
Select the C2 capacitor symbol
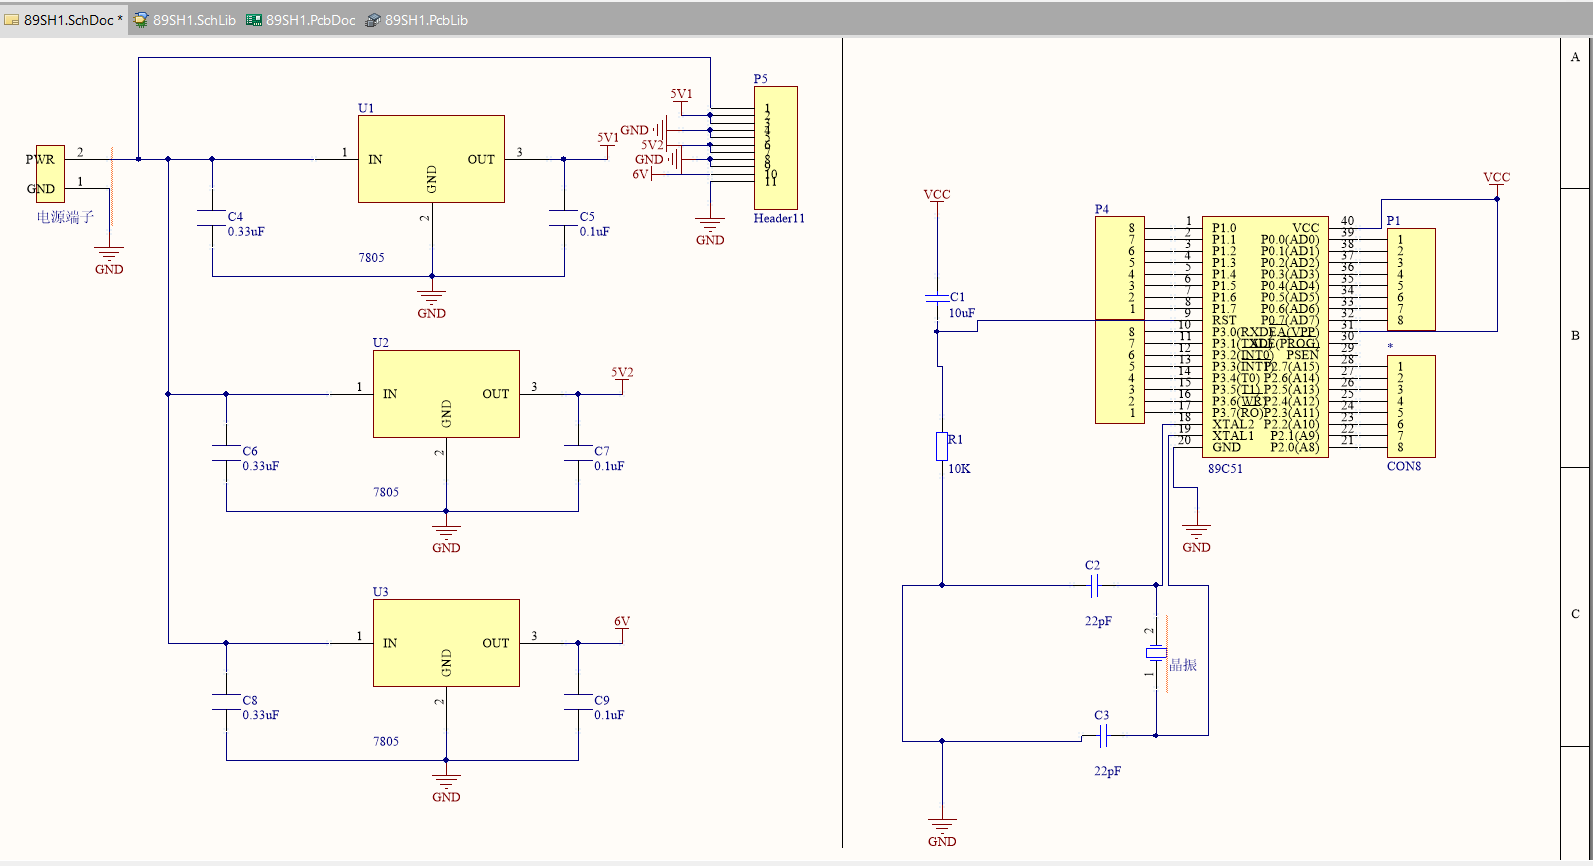pyautogui.click(x=1094, y=585)
